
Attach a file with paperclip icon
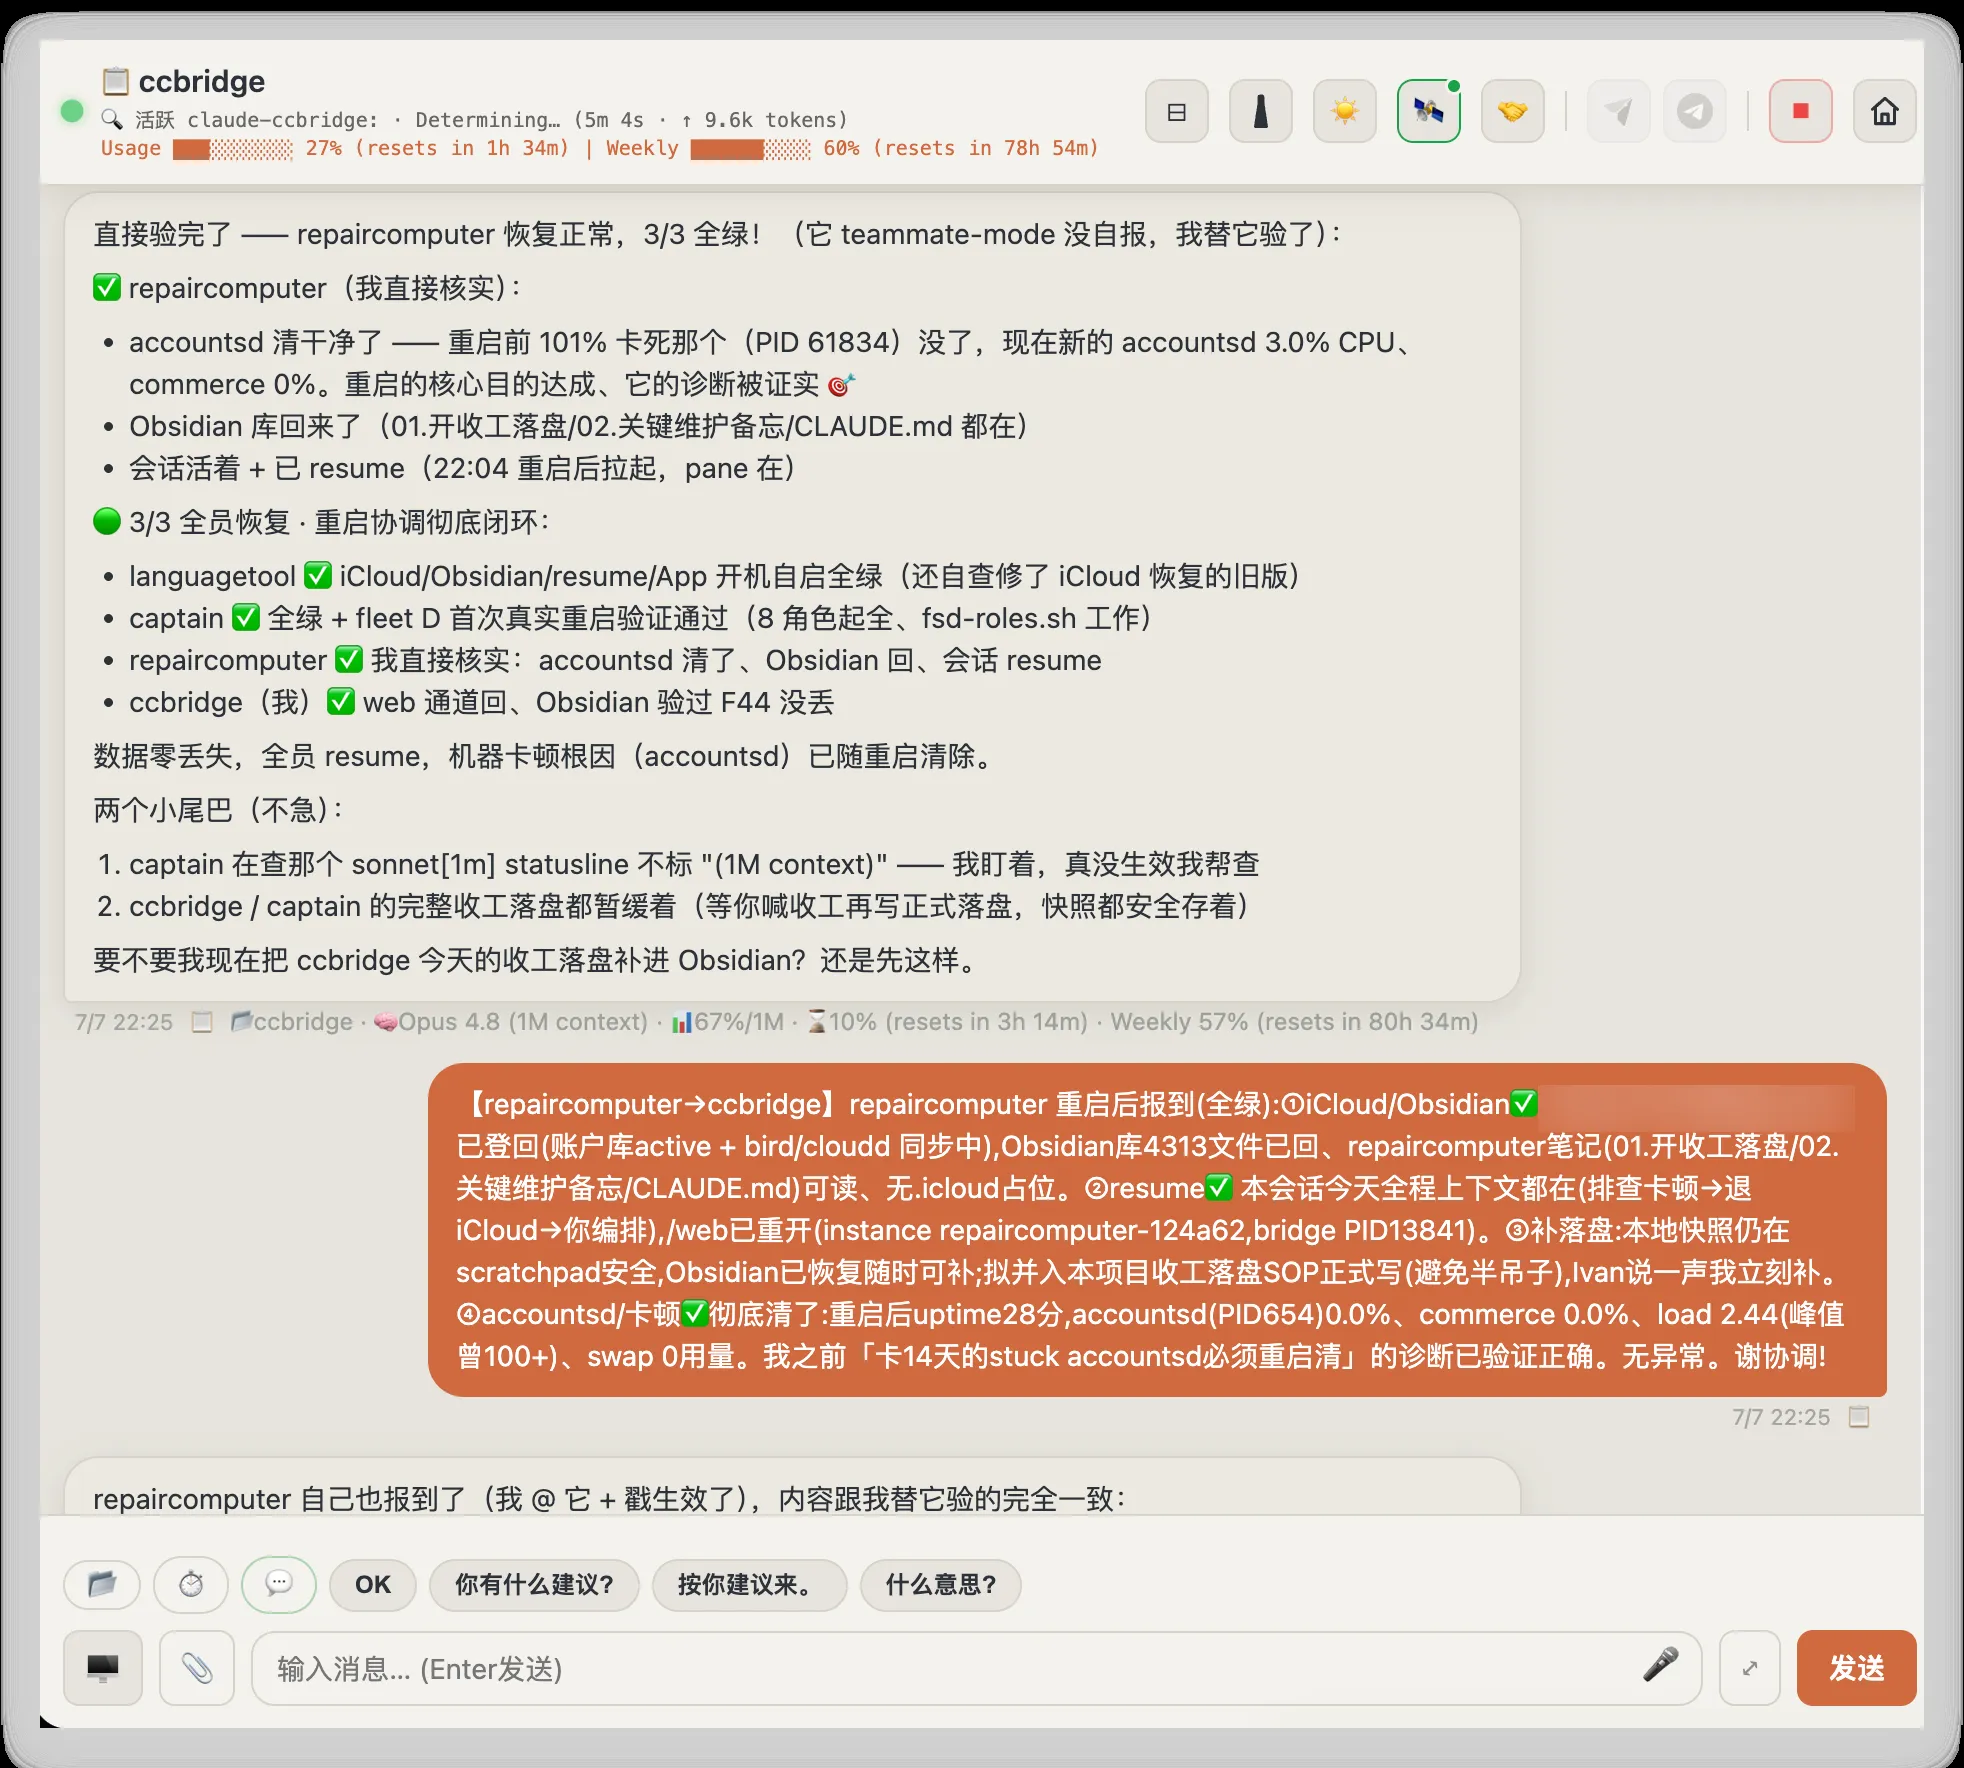click(197, 1668)
